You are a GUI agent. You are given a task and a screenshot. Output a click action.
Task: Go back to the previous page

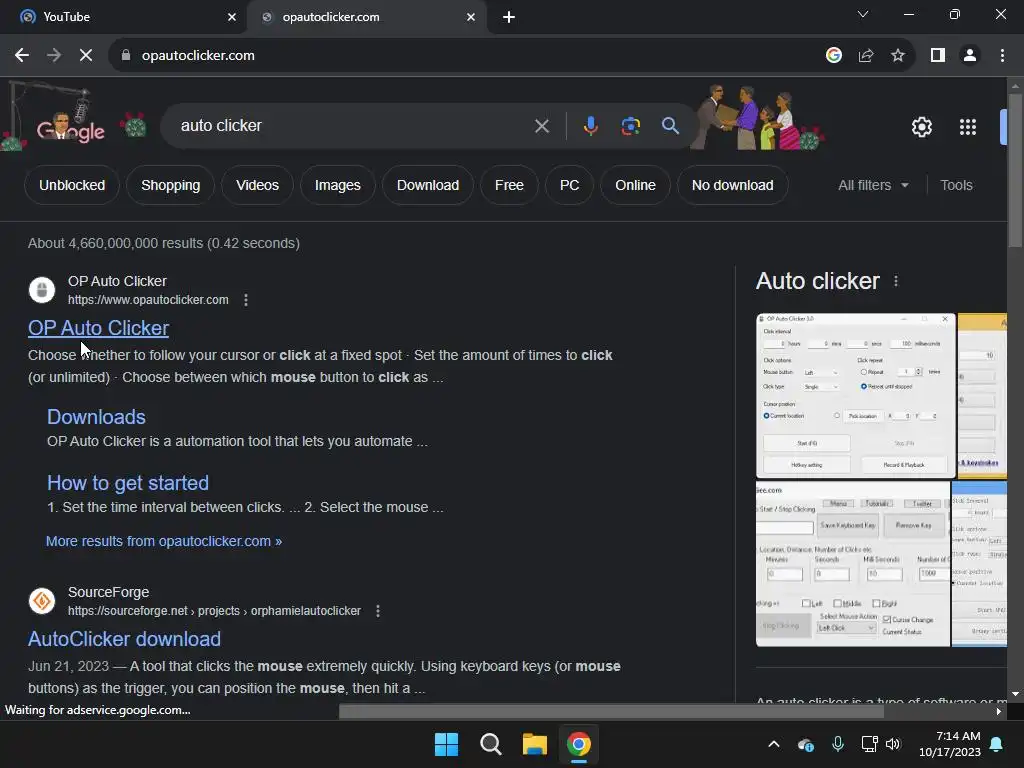(22, 56)
